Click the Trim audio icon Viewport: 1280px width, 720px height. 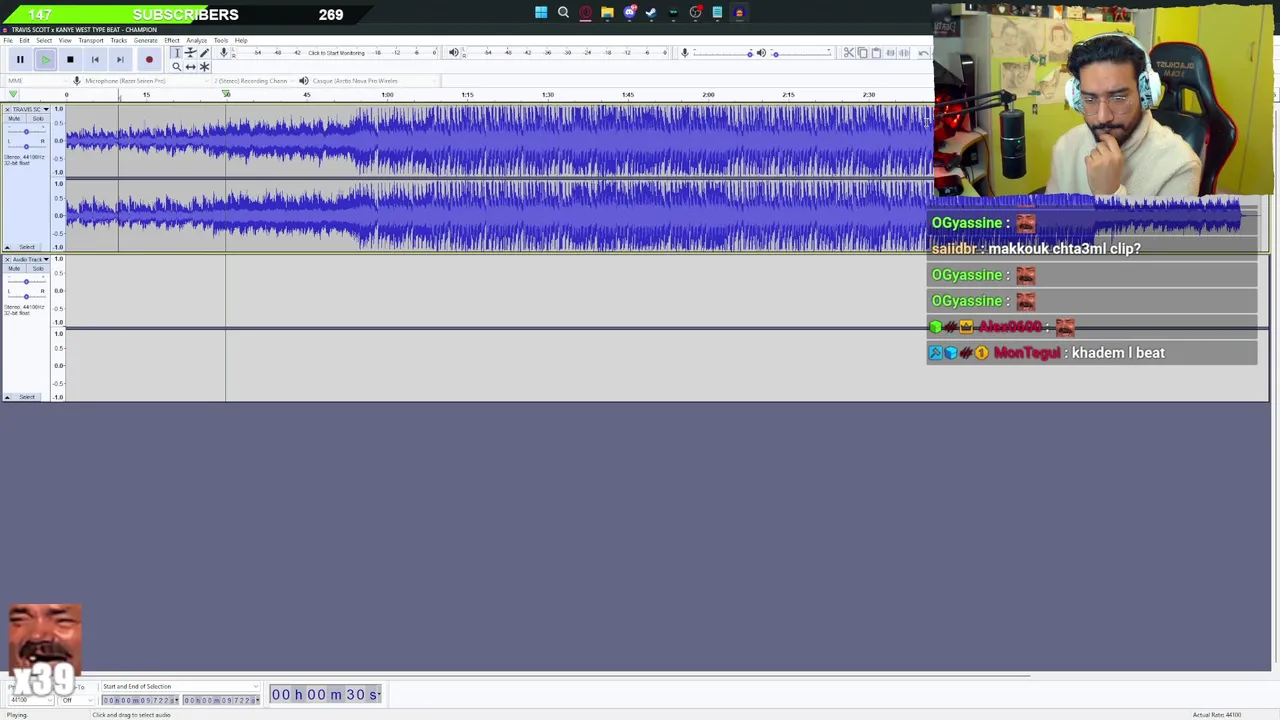click(x=891, y=52)
